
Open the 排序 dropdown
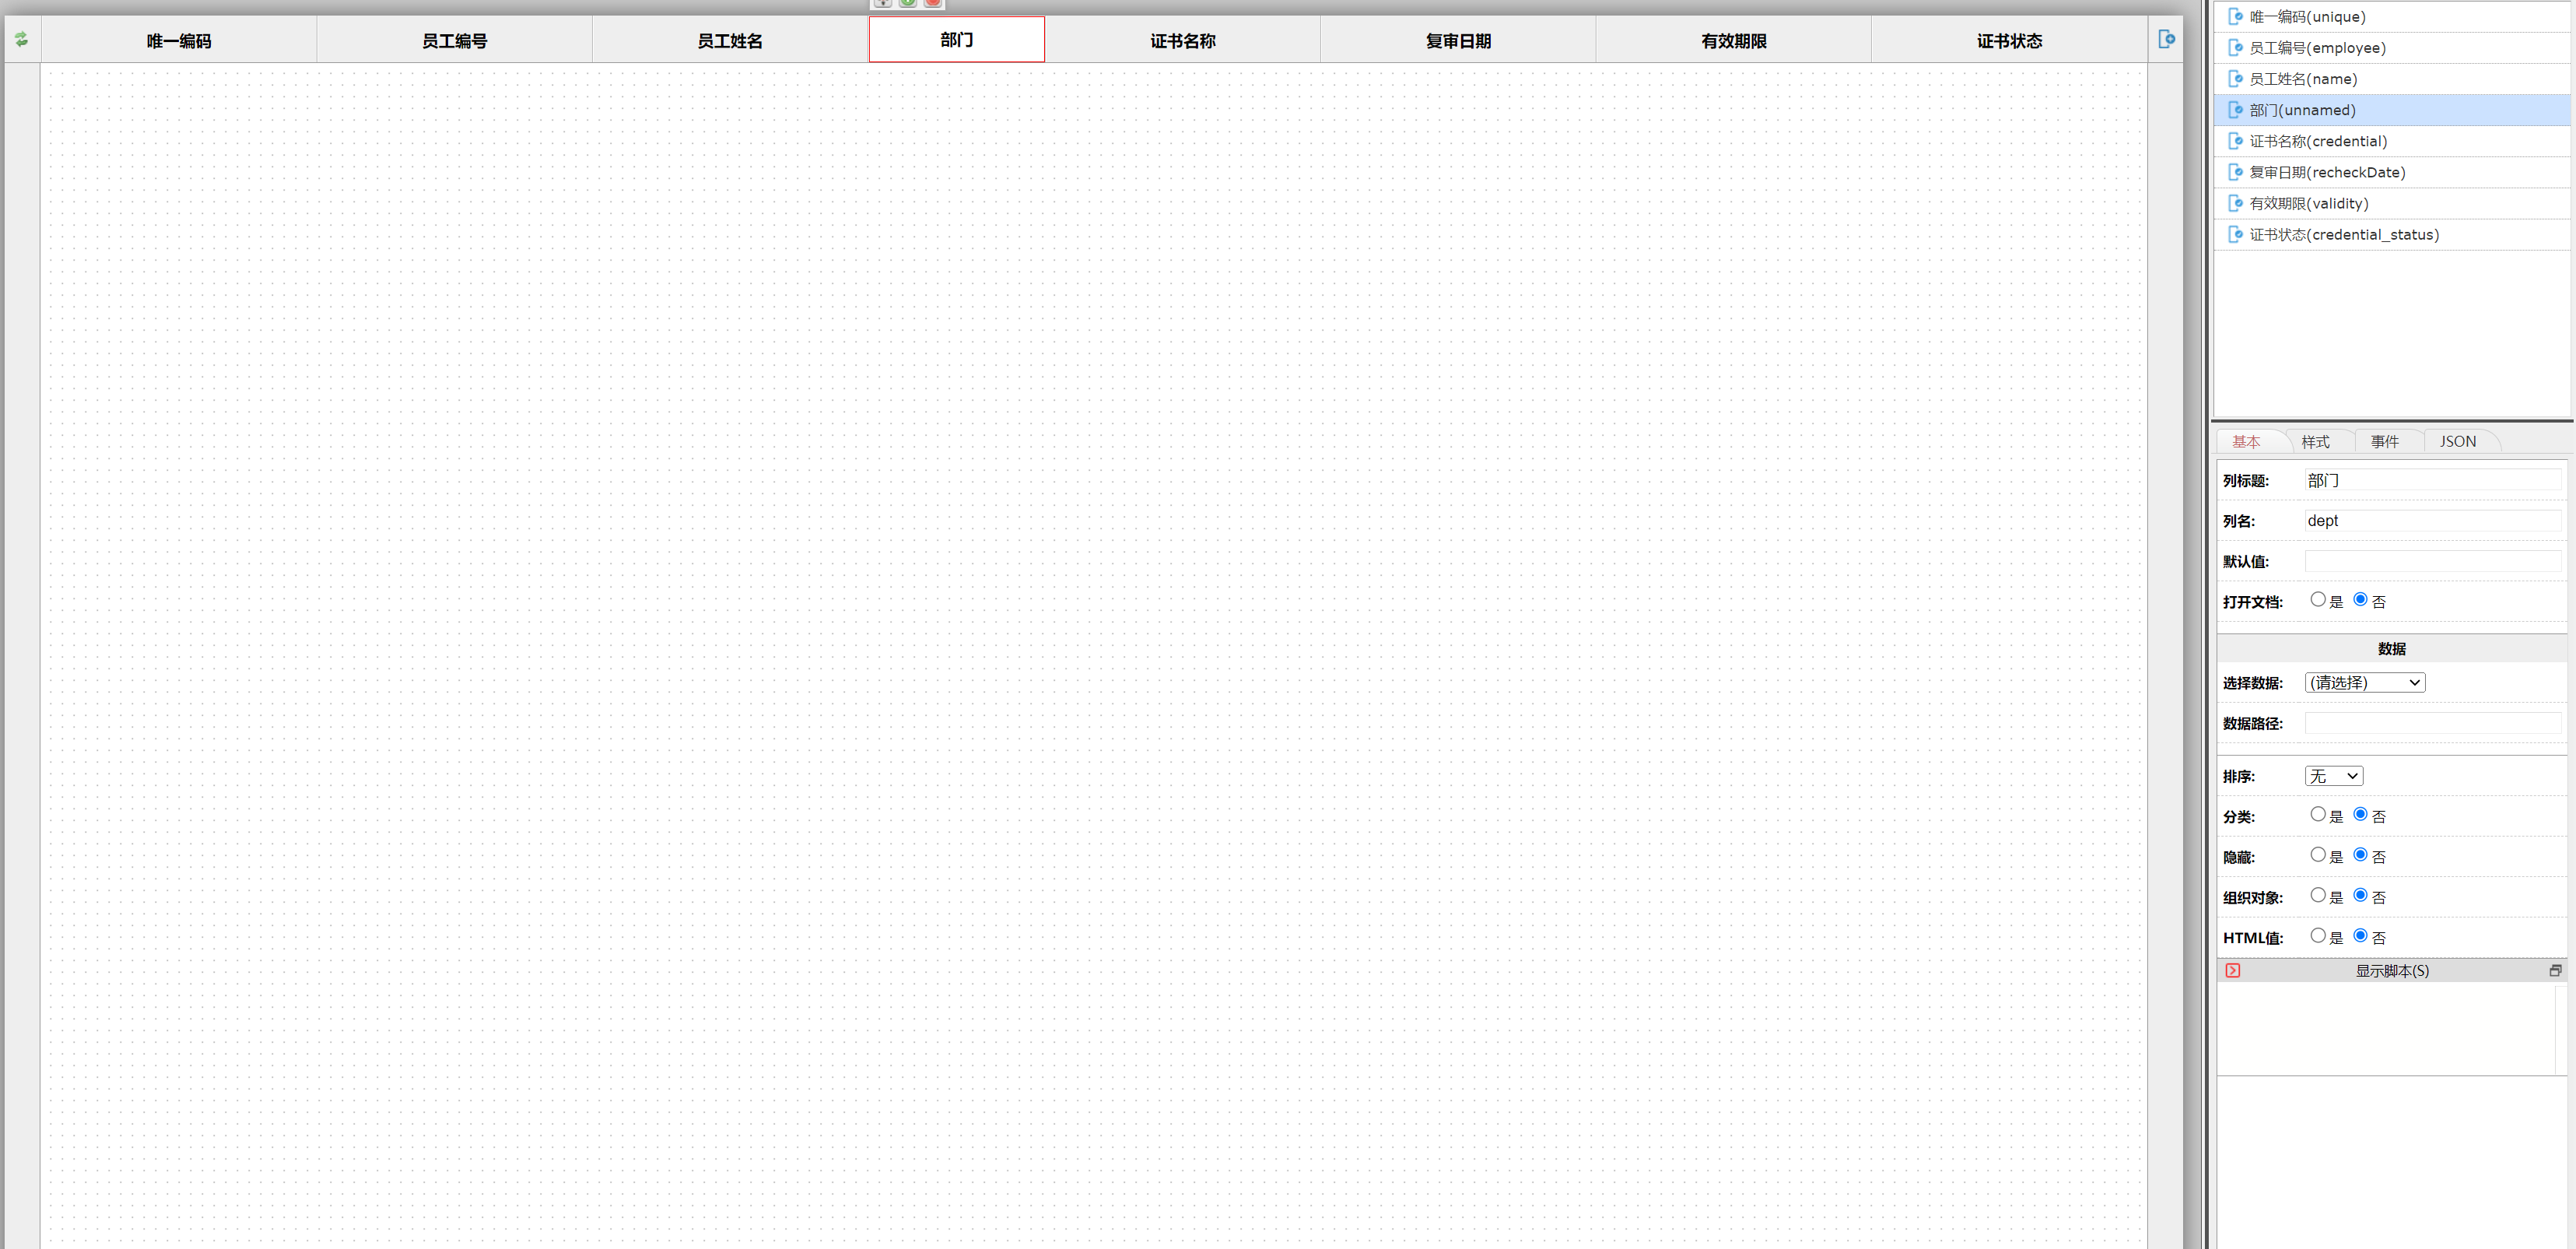click(x=2333, y=776)
